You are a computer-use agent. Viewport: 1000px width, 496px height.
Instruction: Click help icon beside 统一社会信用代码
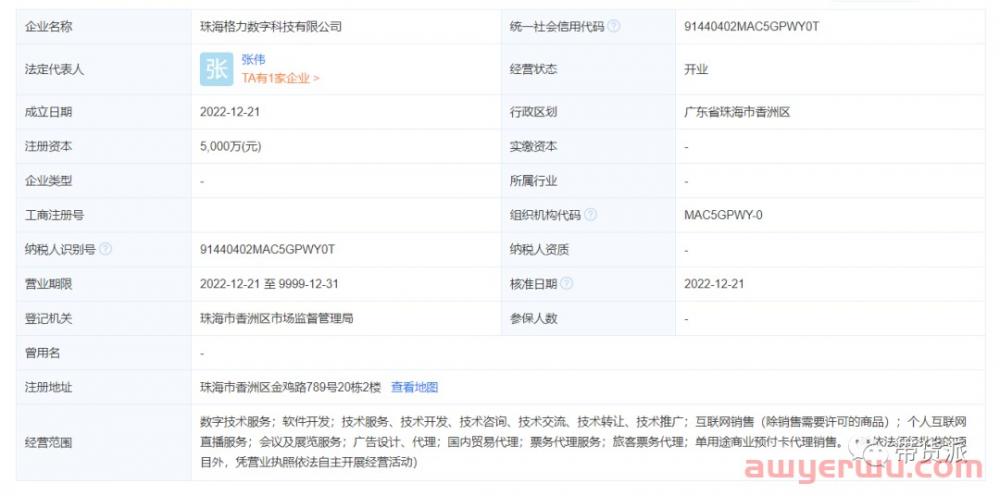pyautogui.click(x=614, y=27)
